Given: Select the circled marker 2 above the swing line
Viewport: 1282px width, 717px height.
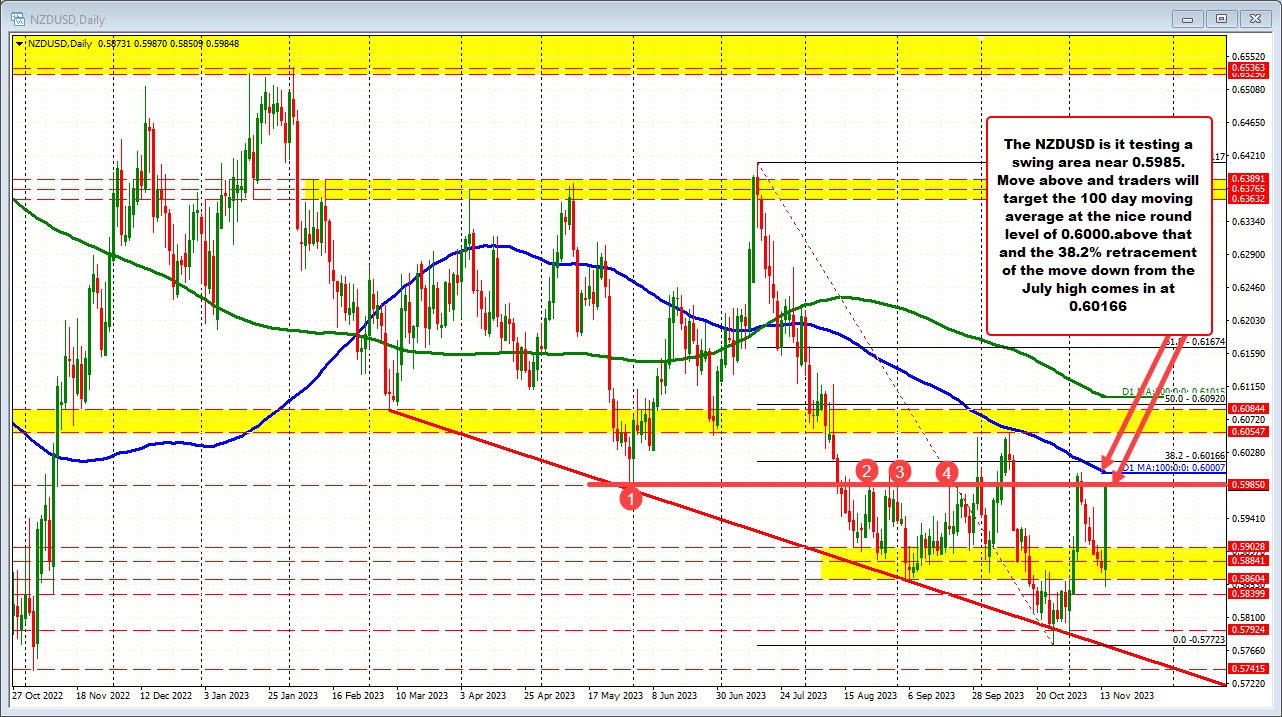Looking at the screenshot, I should (866, 471).
